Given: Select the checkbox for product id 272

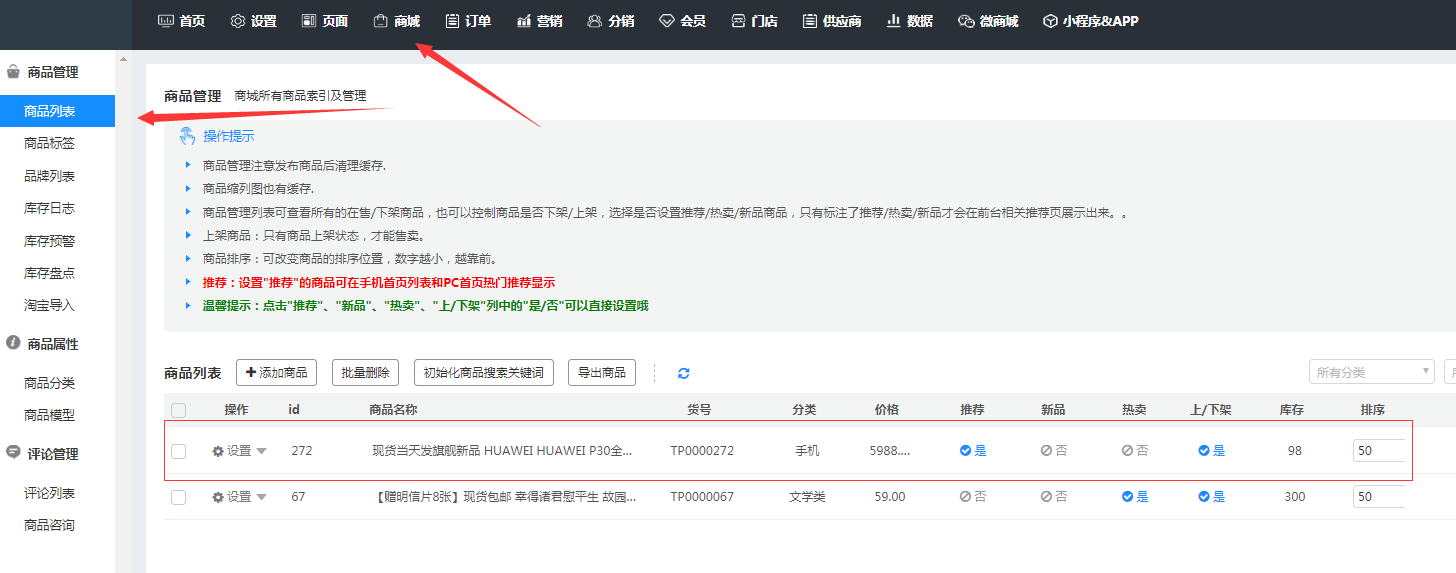Looking at the screenshot, I should [178, 451].
